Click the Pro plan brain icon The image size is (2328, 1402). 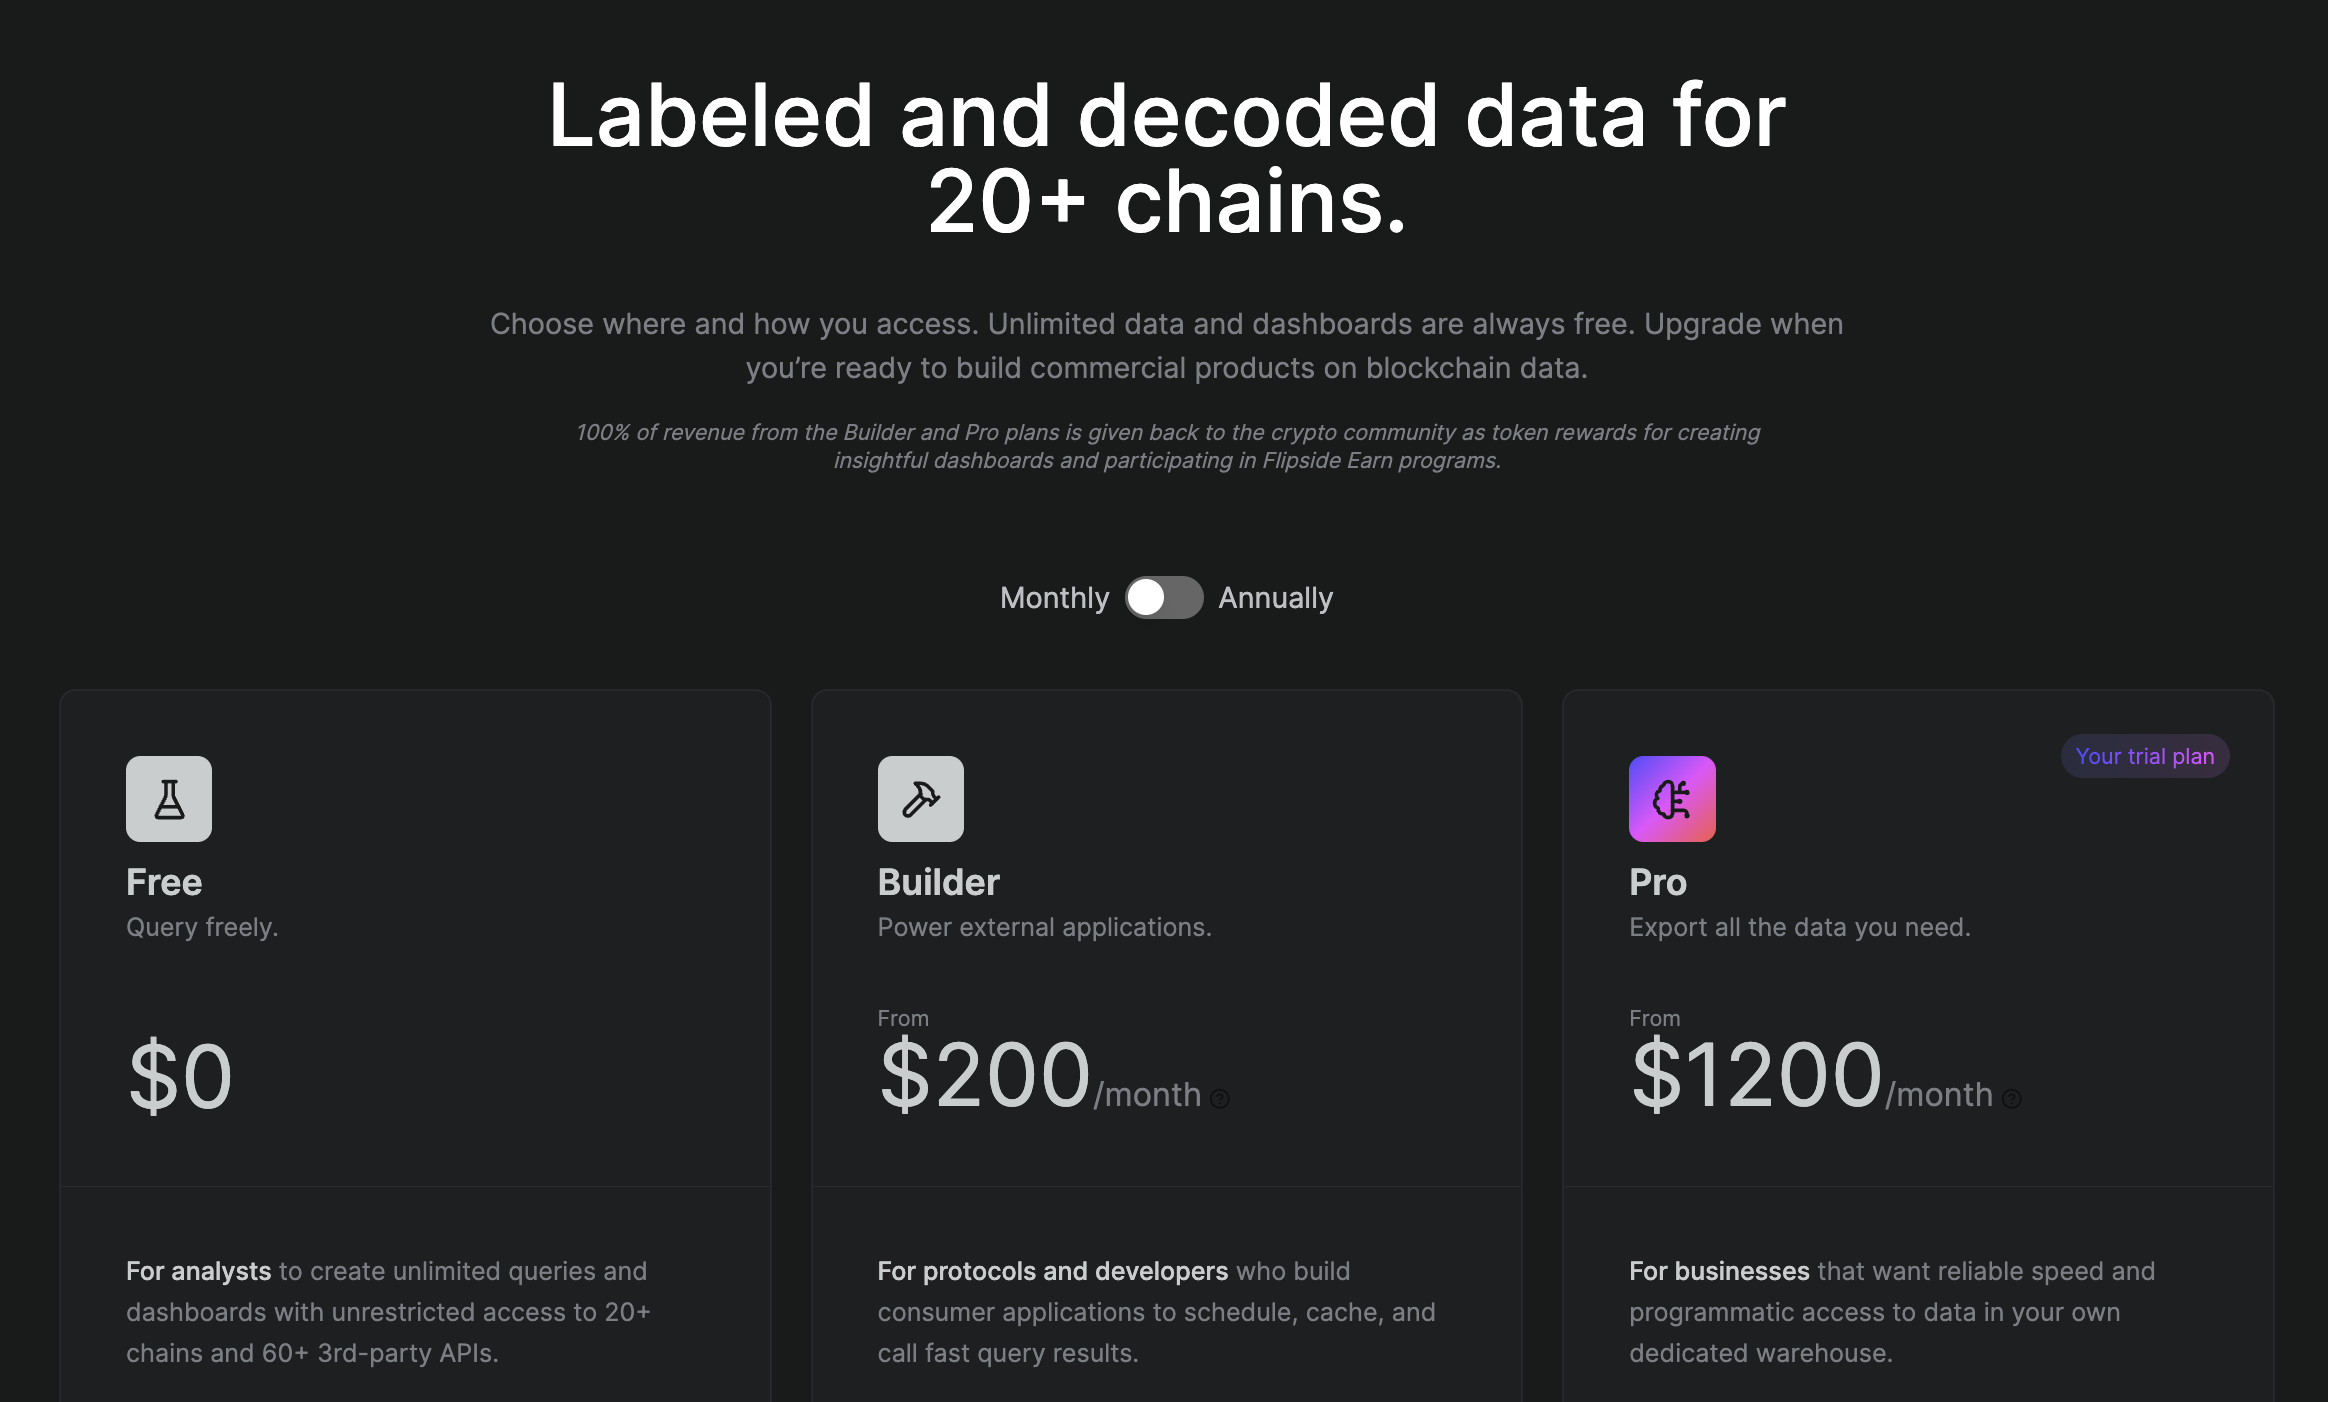coord(1672,799)
